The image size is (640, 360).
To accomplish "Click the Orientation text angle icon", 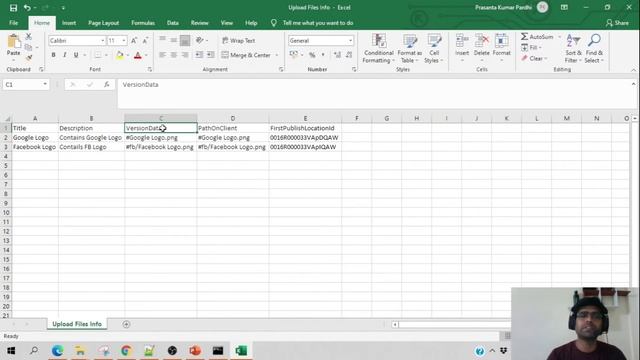I will tap(200, 40).
